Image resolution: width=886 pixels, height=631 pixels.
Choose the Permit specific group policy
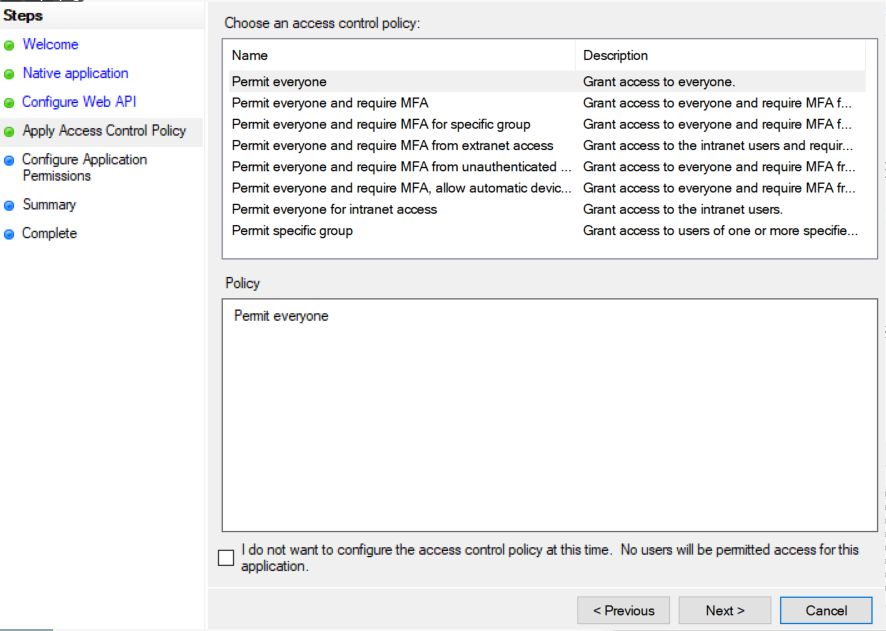(x=292, y=230)
